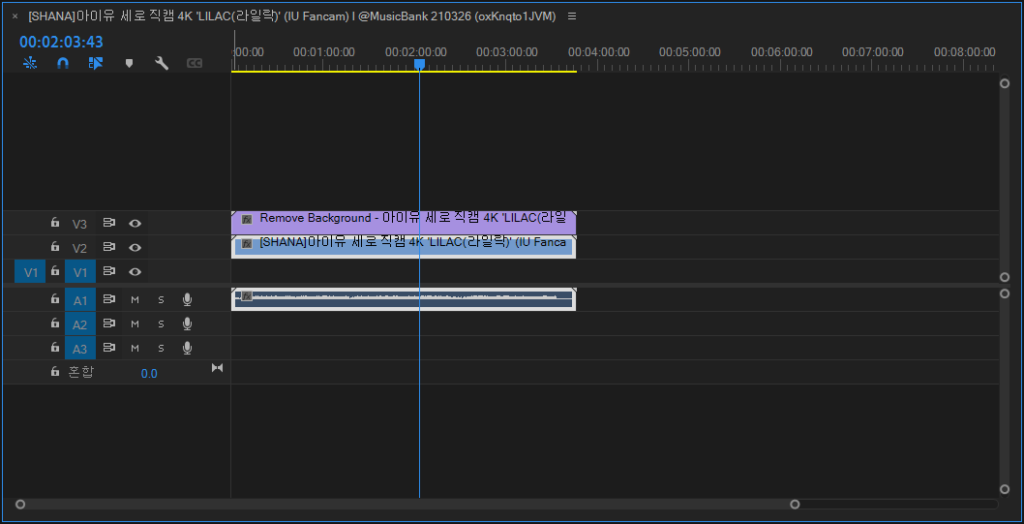Toggle lock on track V3
The width and height of the screenshot is (1024, 524).
56,223
